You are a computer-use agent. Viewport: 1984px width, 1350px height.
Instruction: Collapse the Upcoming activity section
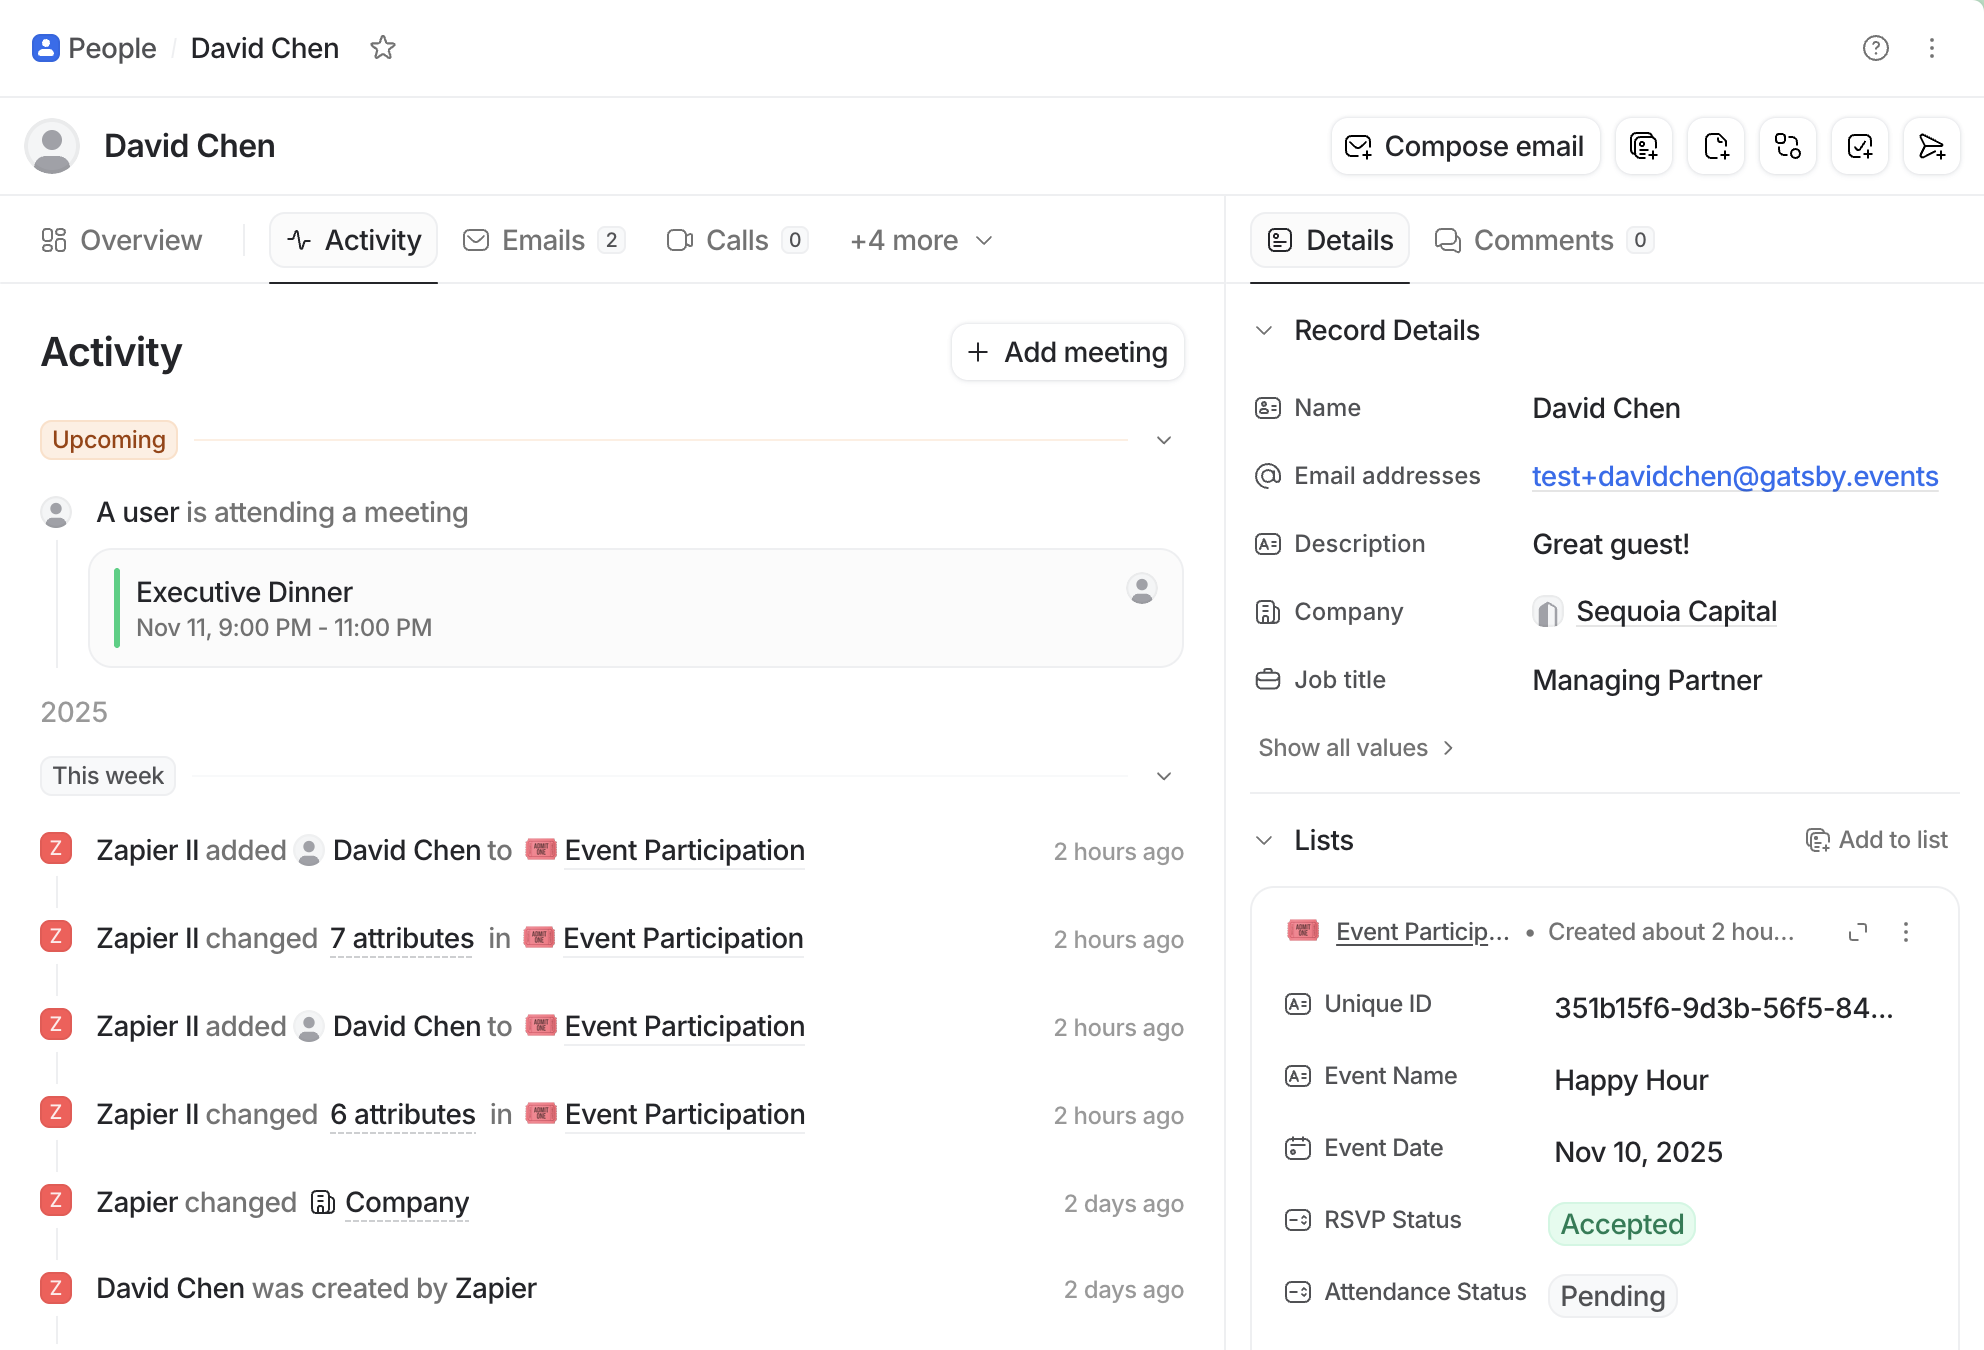click(1163, 440)
